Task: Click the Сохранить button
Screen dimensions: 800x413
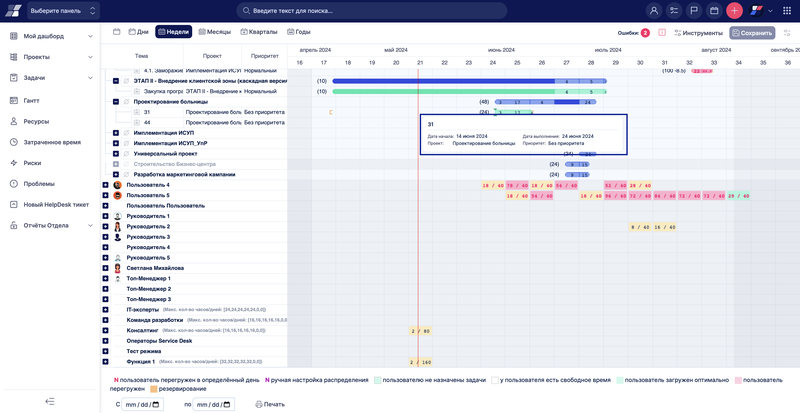Action: [752, 33]
